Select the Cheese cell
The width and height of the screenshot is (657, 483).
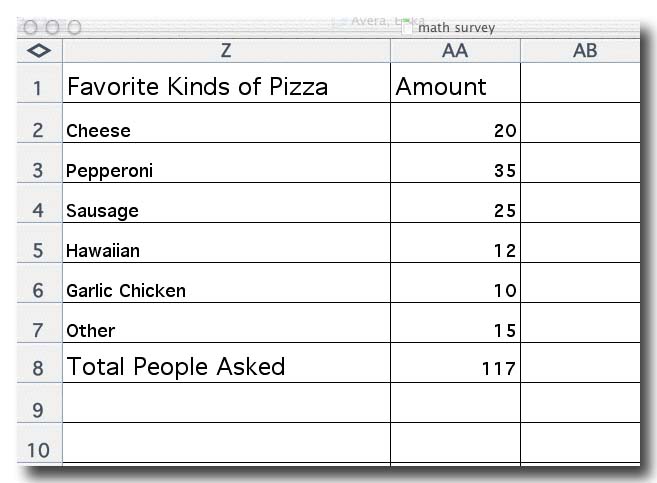(x=226, y=123)
